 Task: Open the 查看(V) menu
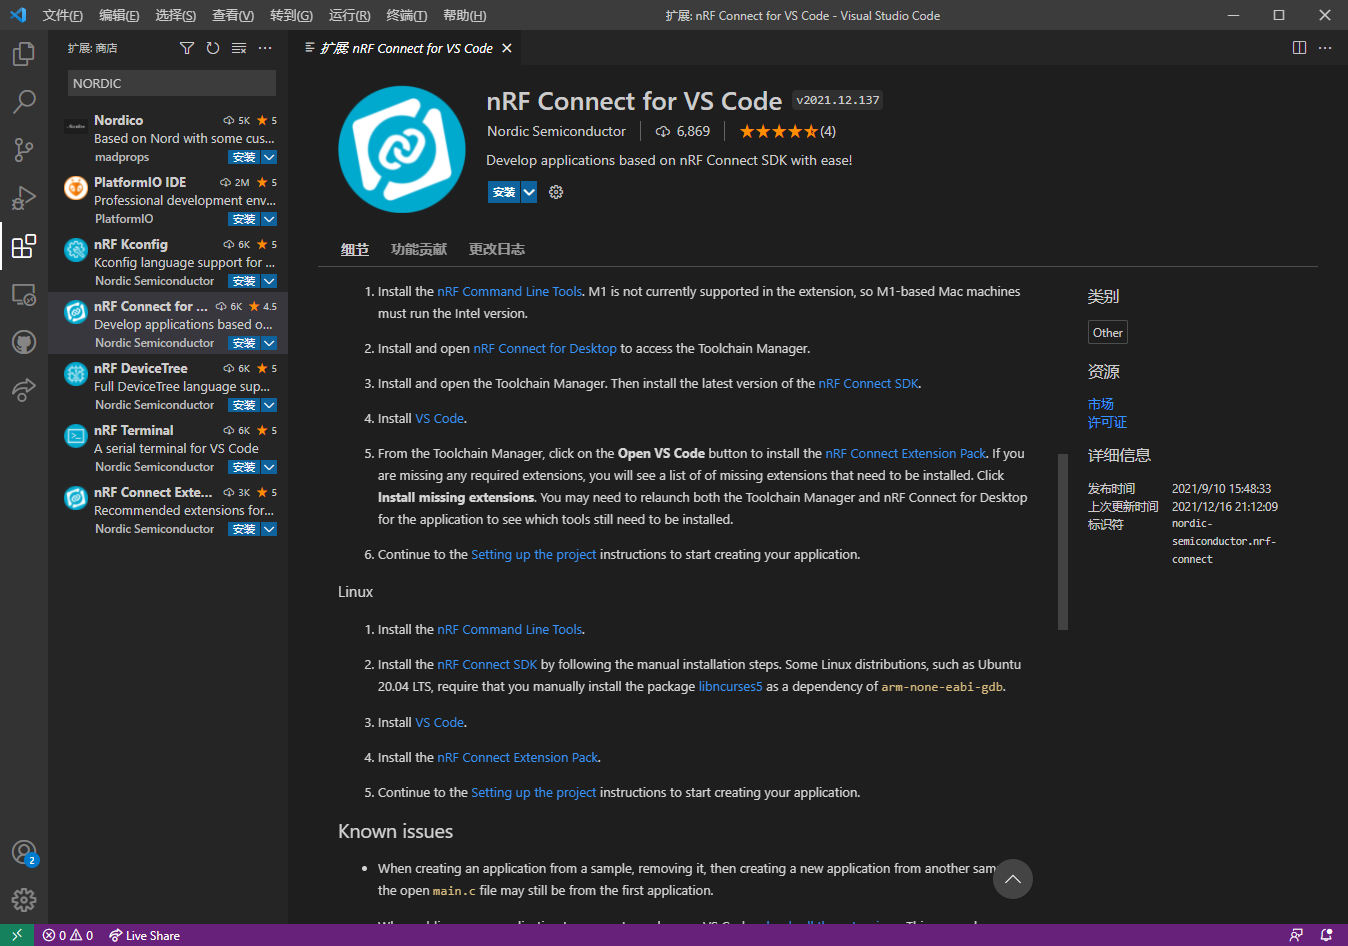tap(233, 15)
